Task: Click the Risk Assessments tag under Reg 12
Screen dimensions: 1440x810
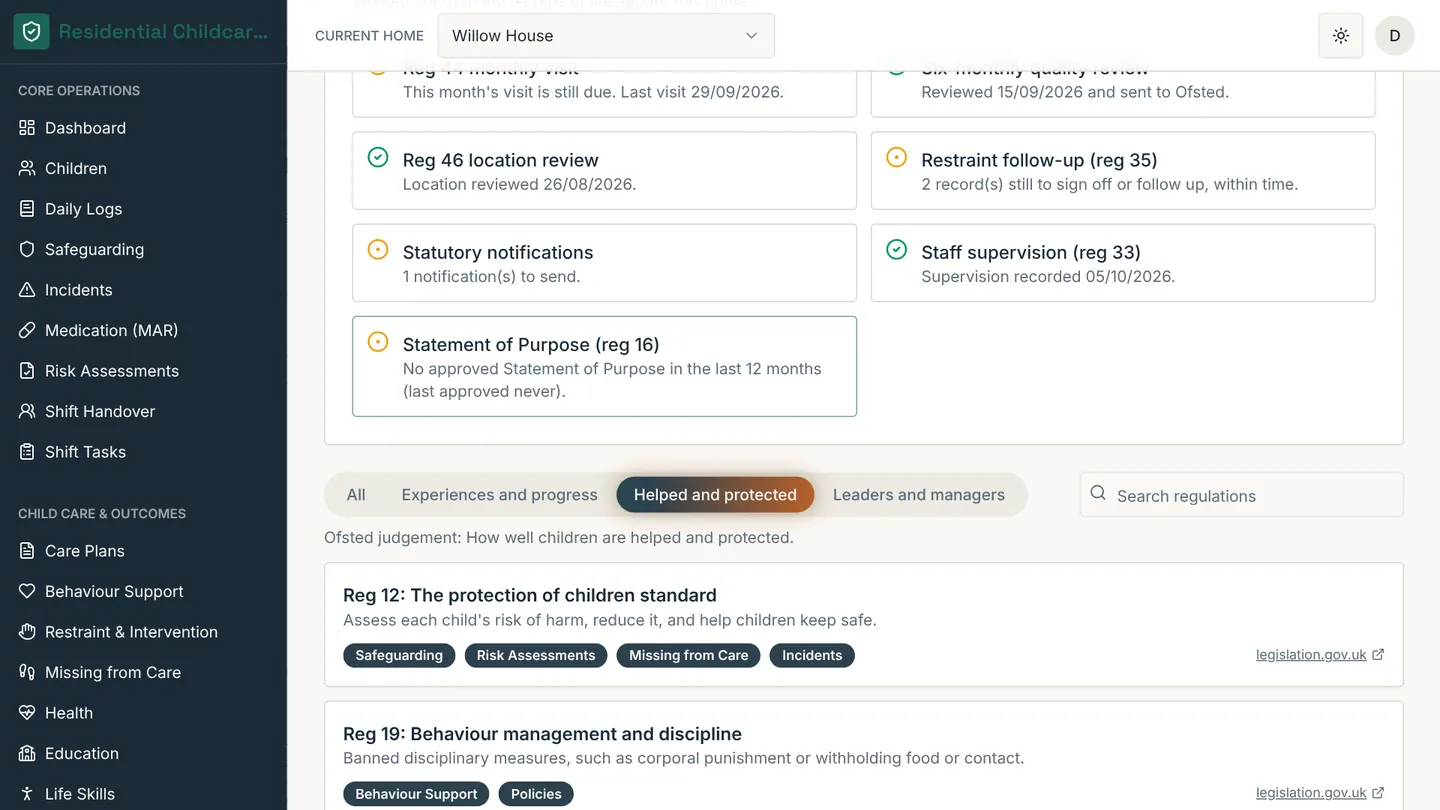Action: pos(536,656)
